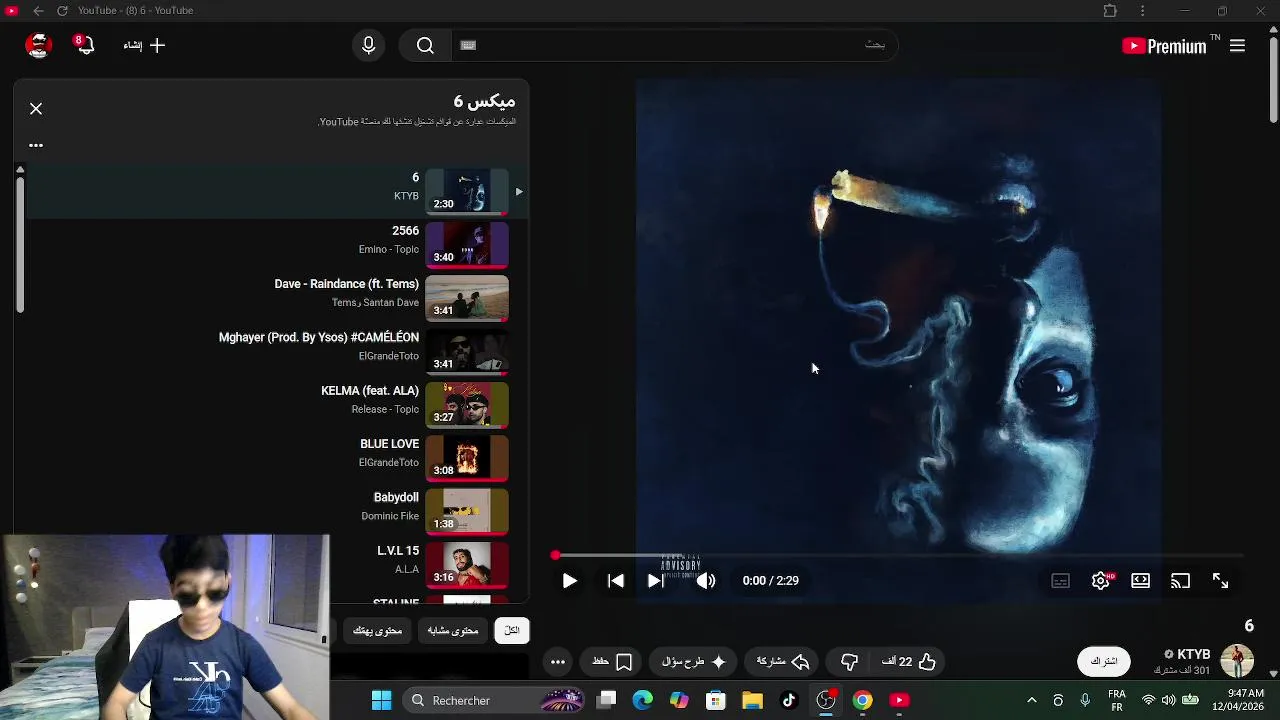Screen dimensions: 1280x720
Task: Click the page vertical scrollbar
Action: tap(1273, 80)
